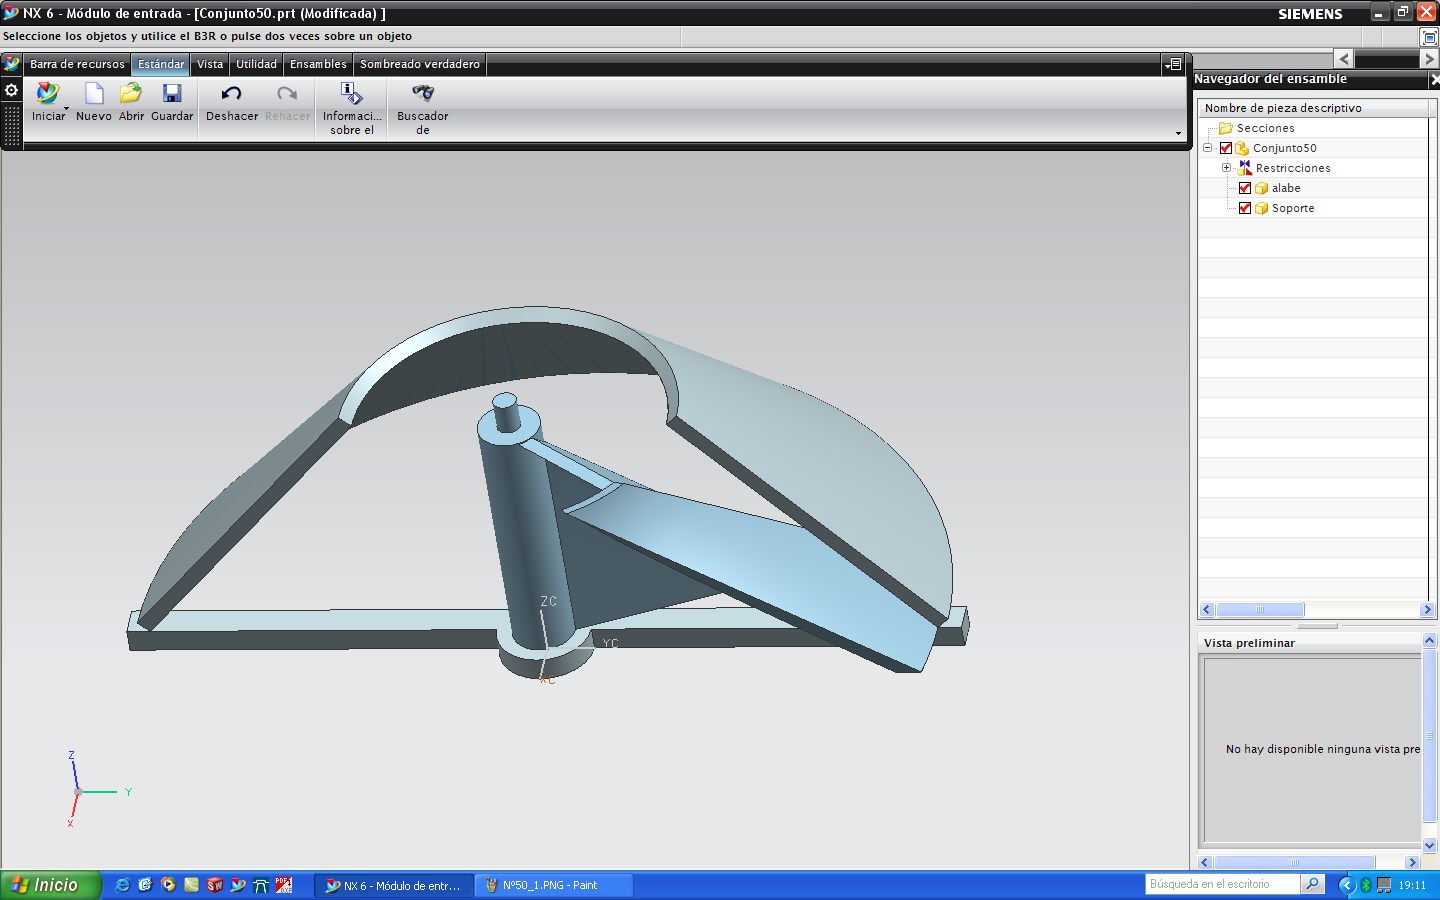The width and height of the screenshot is (1440, 900).
Task: Click the NX logo at toolbar corner
Action: pyautogui.click(x=11, y=64)
